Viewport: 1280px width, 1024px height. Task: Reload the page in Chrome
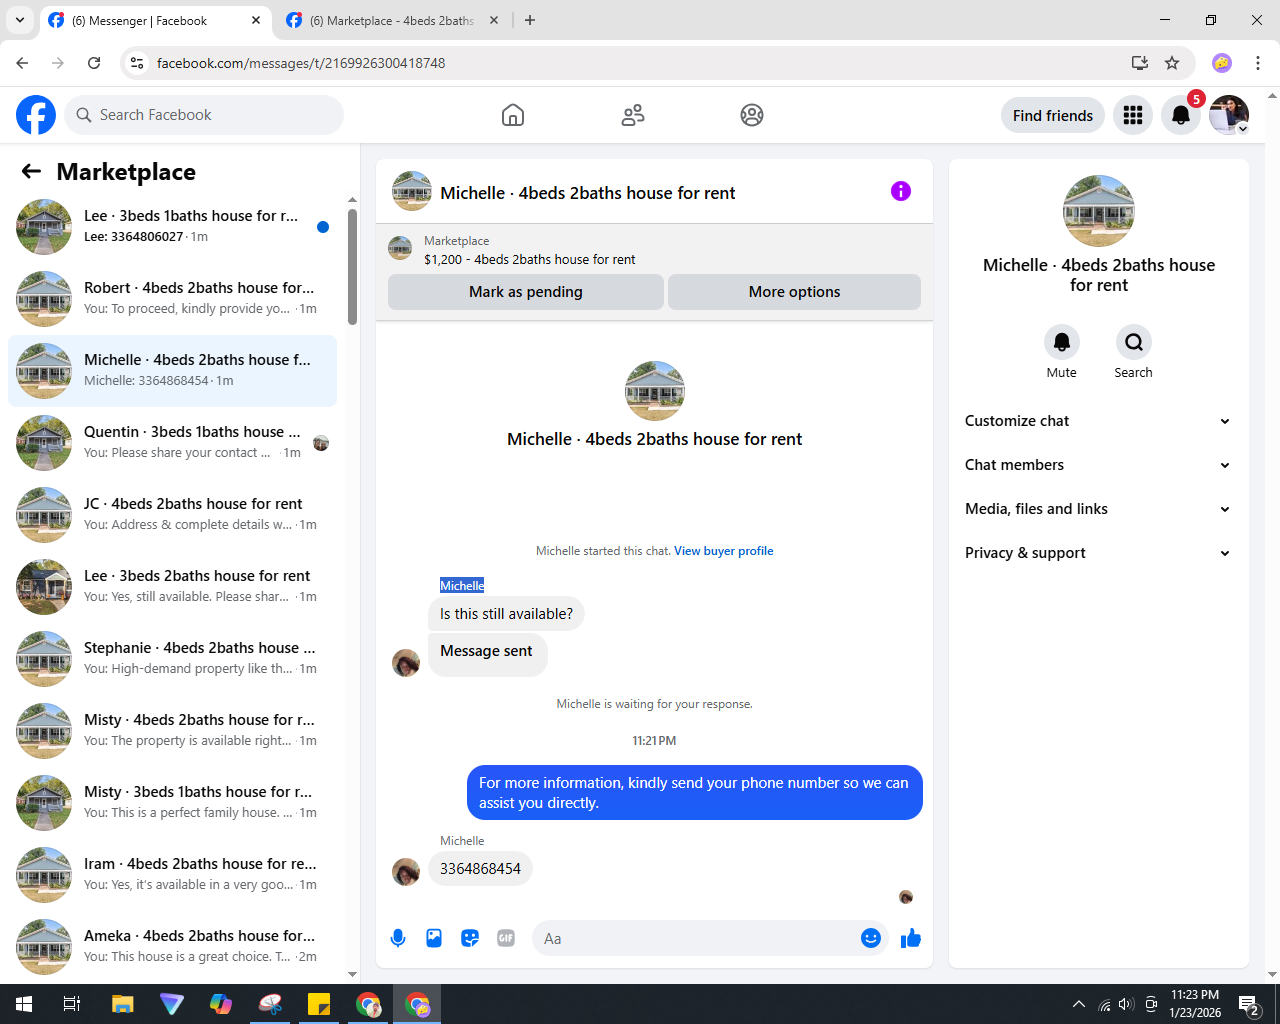coord(94,63)
